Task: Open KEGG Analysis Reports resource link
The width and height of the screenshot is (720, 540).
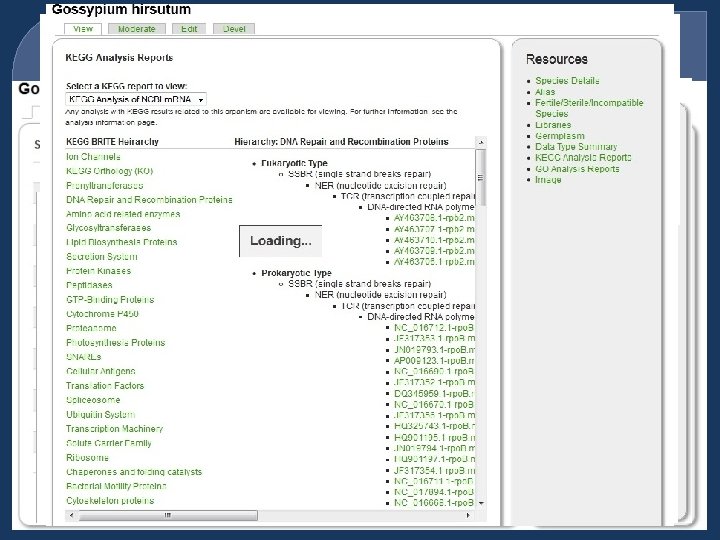Action: [583, 158]
